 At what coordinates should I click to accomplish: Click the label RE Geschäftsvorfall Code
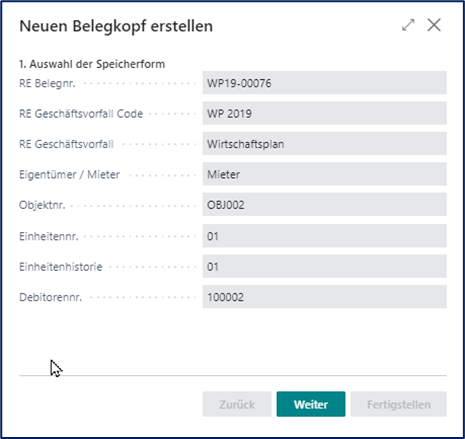(x=81, y=114)
